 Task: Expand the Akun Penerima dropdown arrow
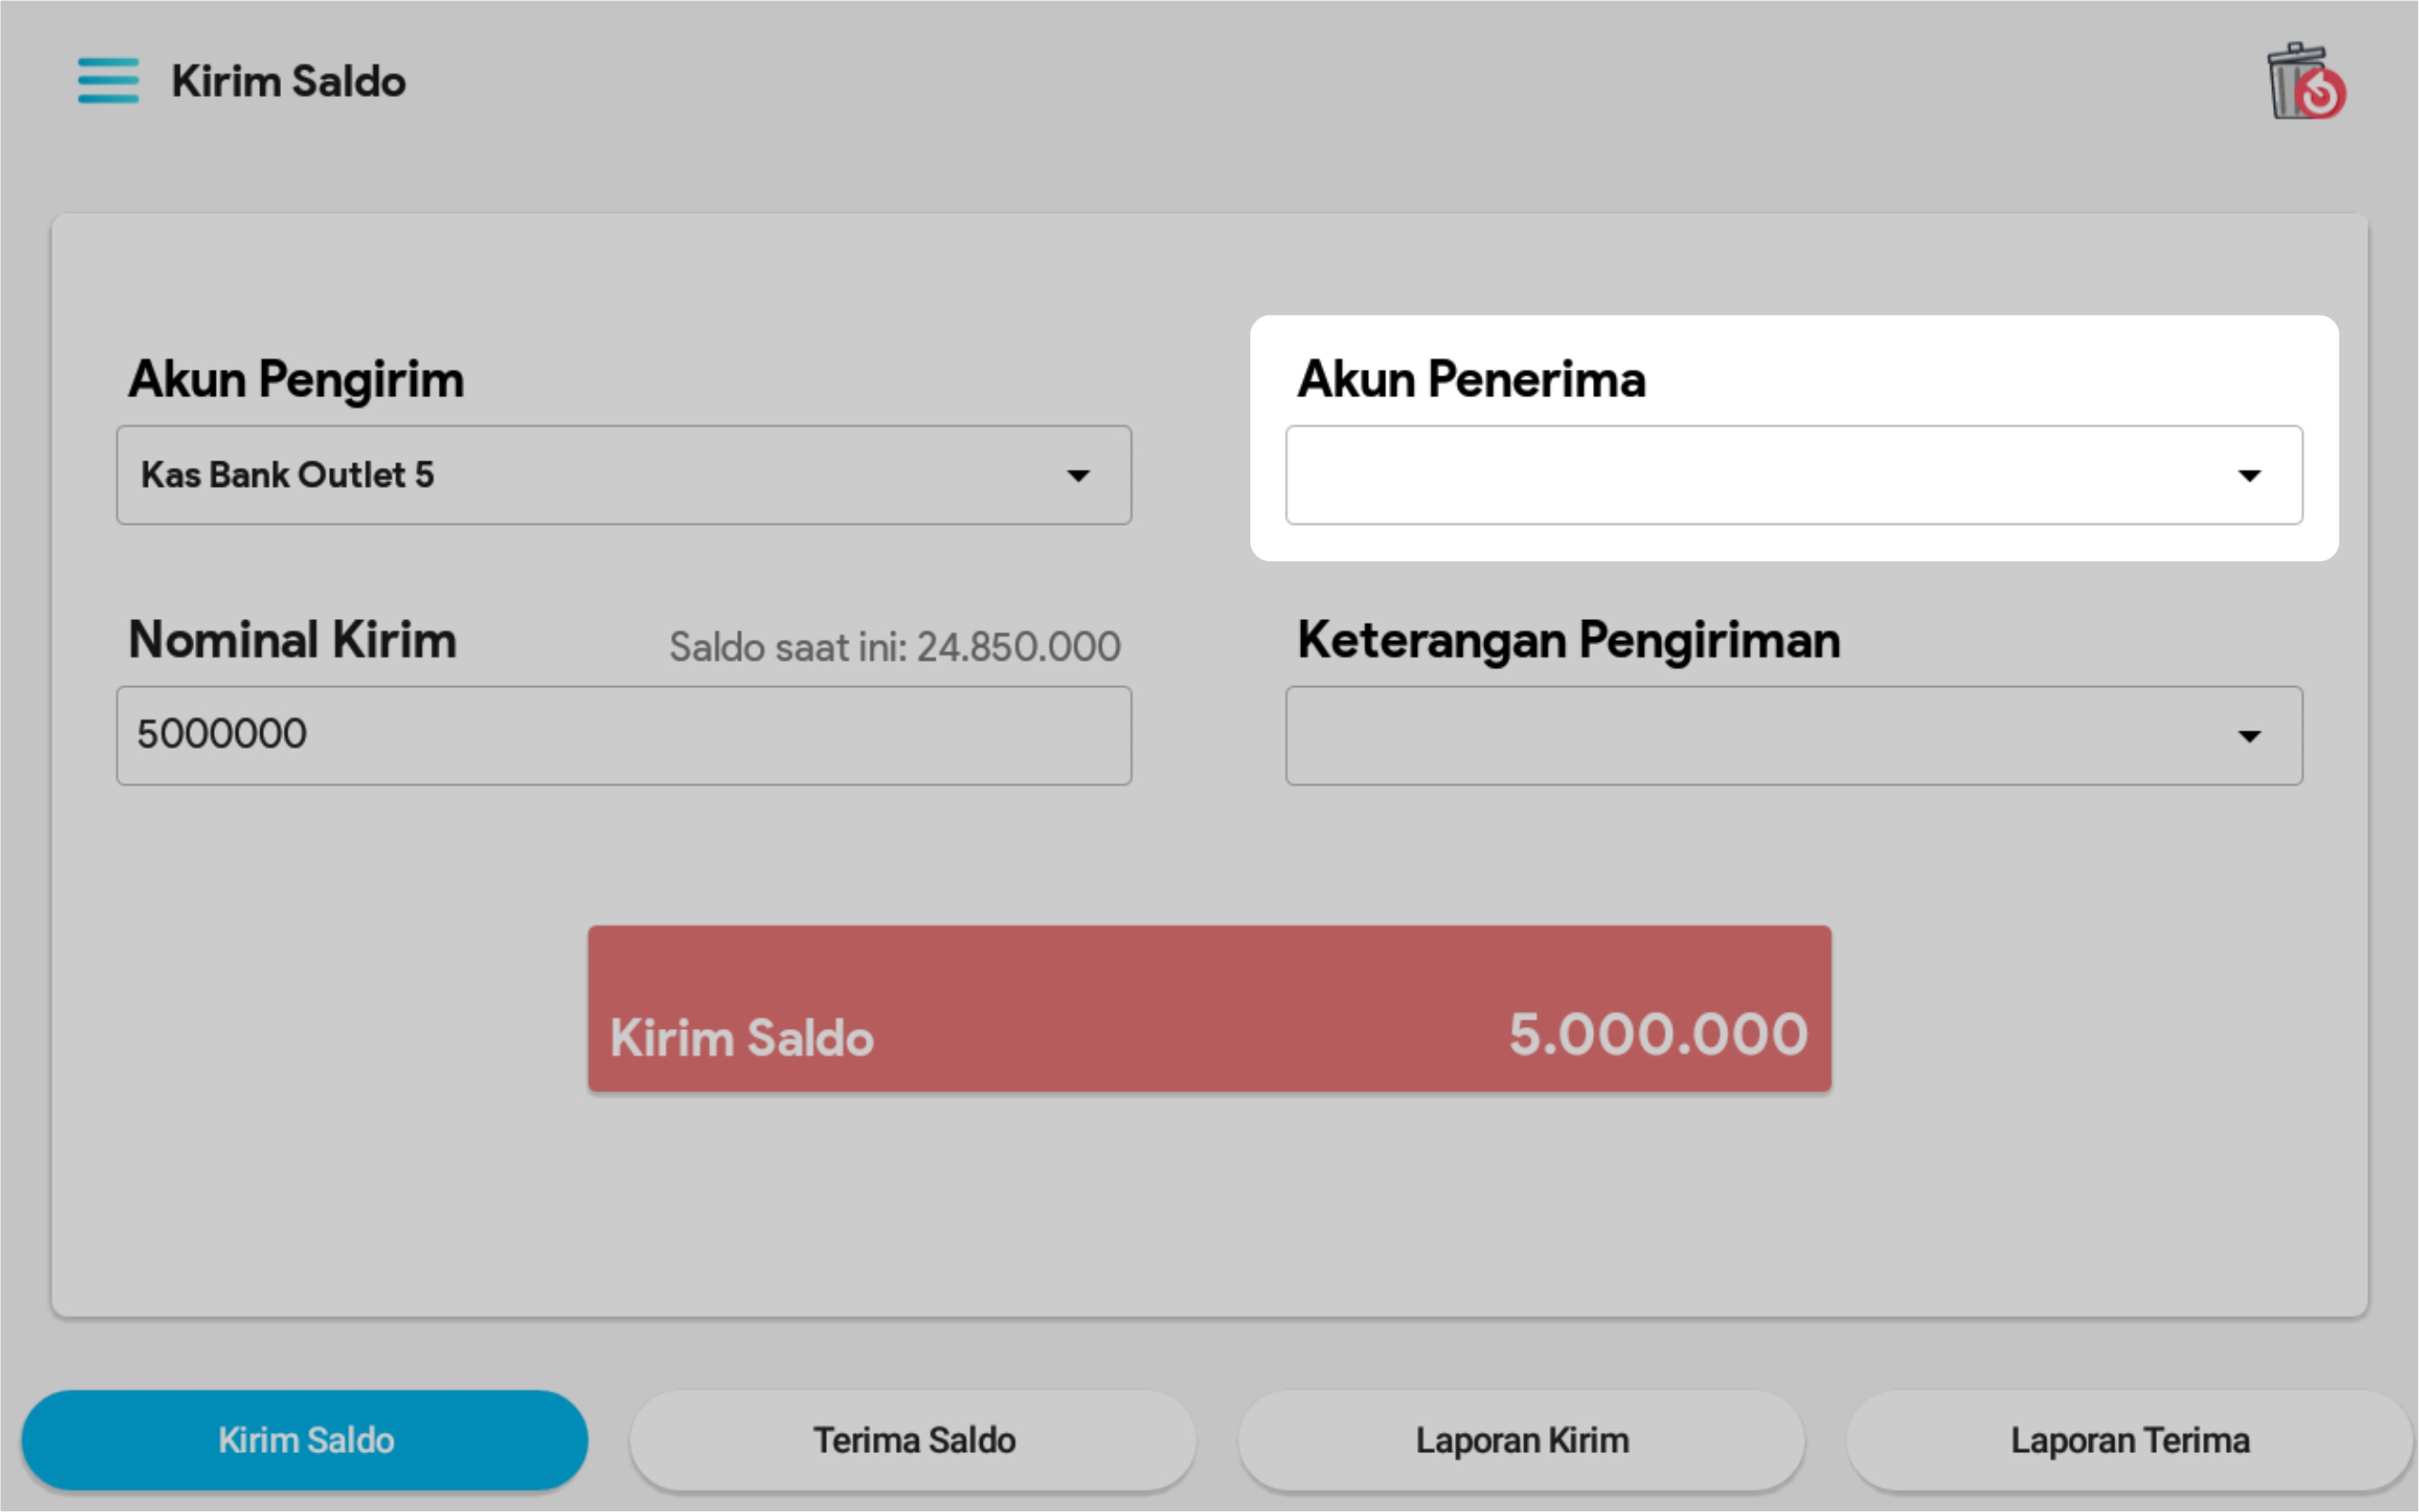click(x=2248, y=475)
